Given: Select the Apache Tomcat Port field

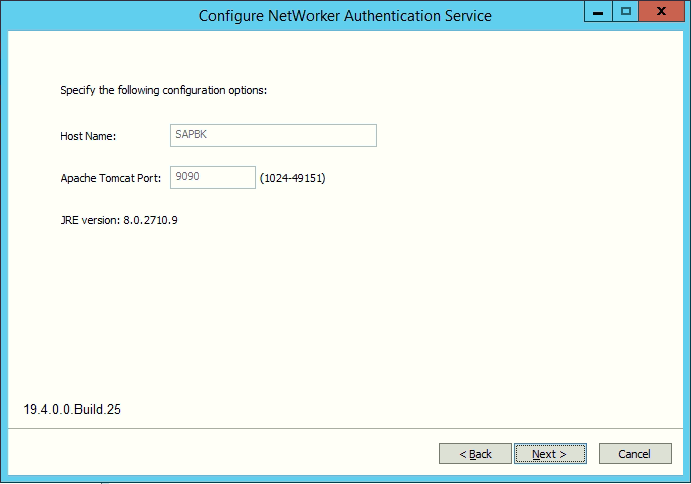Looking at the screenshot, I should tap(213, 177).
